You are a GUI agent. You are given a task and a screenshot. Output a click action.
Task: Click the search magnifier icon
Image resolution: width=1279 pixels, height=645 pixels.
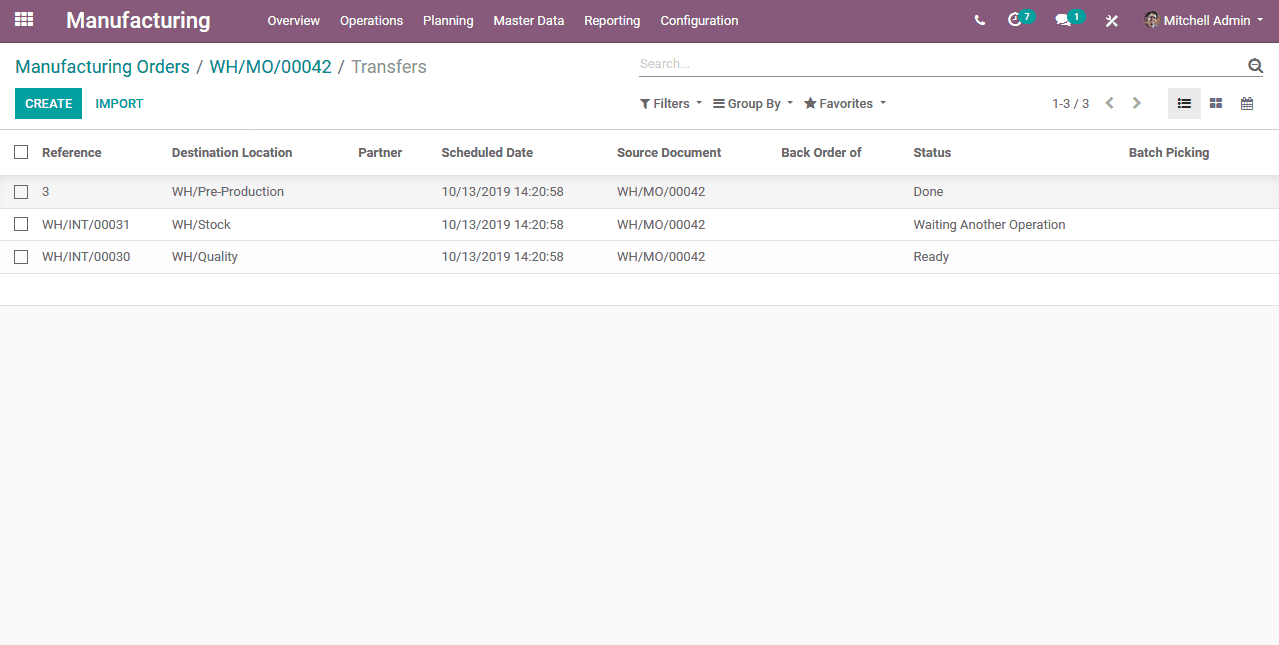[x=1255, y=66]
